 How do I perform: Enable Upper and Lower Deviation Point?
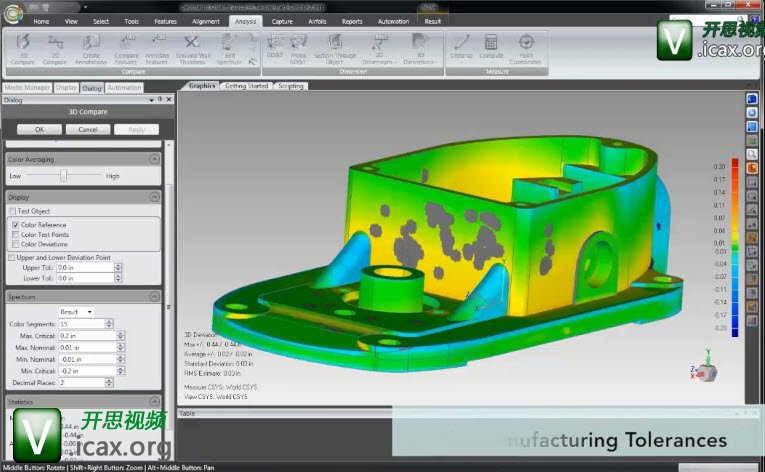coord(12,257)
